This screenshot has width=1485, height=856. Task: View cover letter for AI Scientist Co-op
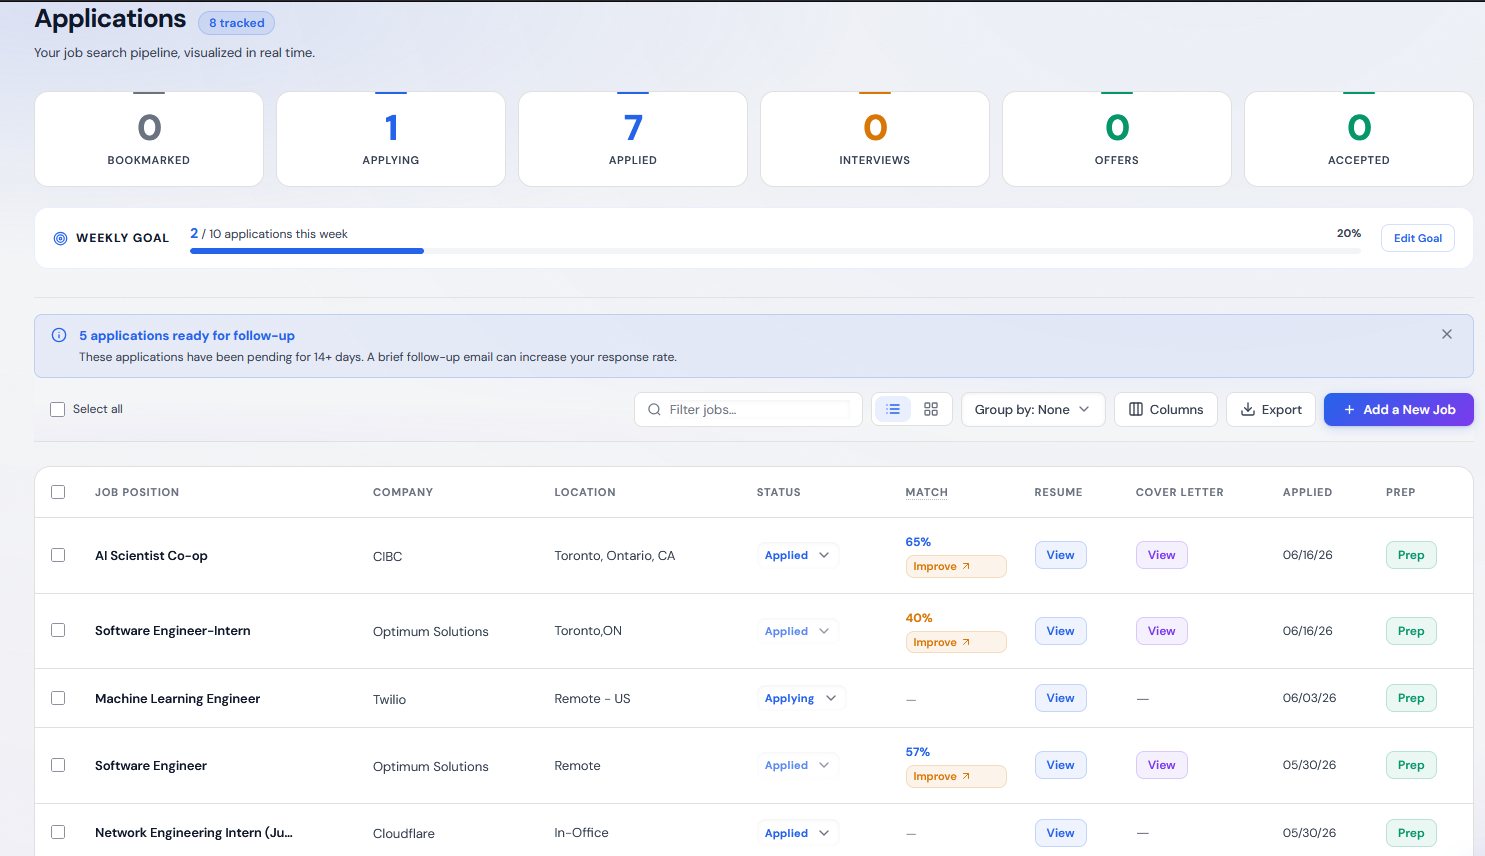[1162, 555]
